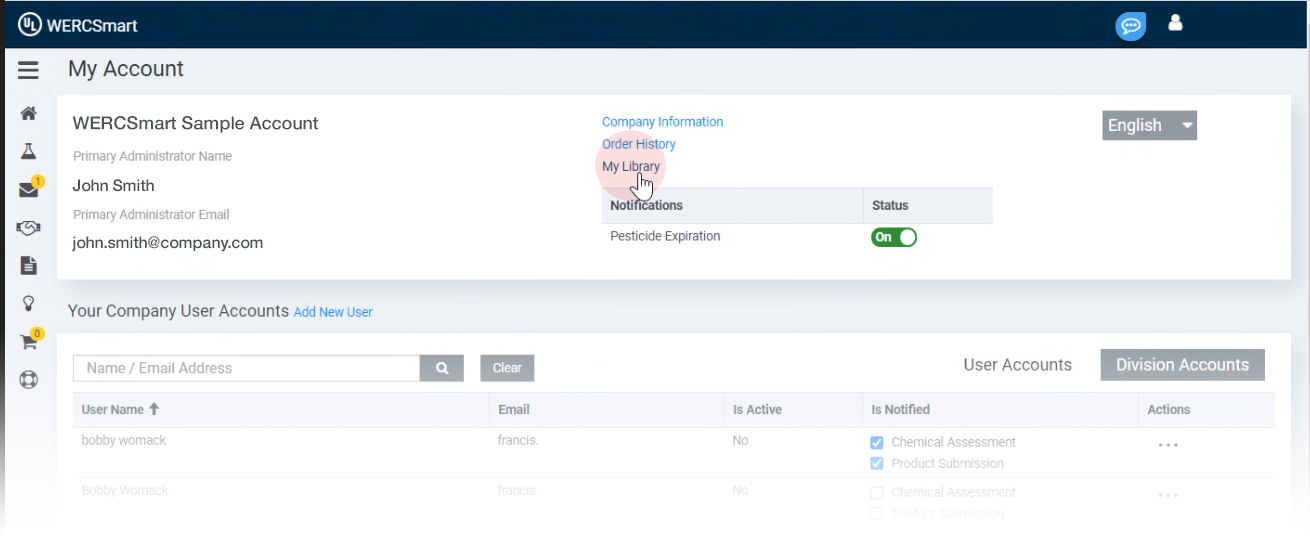Click Pesticide Expiration notification label
This screenshot has width=1310, height=543.
665,236
